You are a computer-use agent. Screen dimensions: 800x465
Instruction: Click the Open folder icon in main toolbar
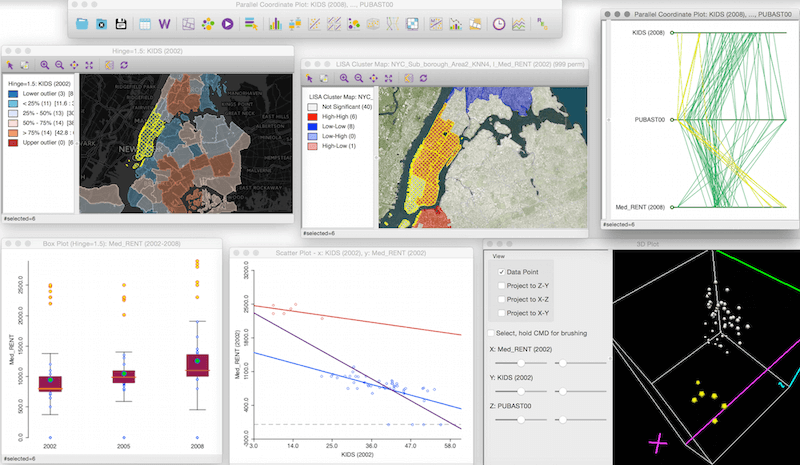(82, 24)
